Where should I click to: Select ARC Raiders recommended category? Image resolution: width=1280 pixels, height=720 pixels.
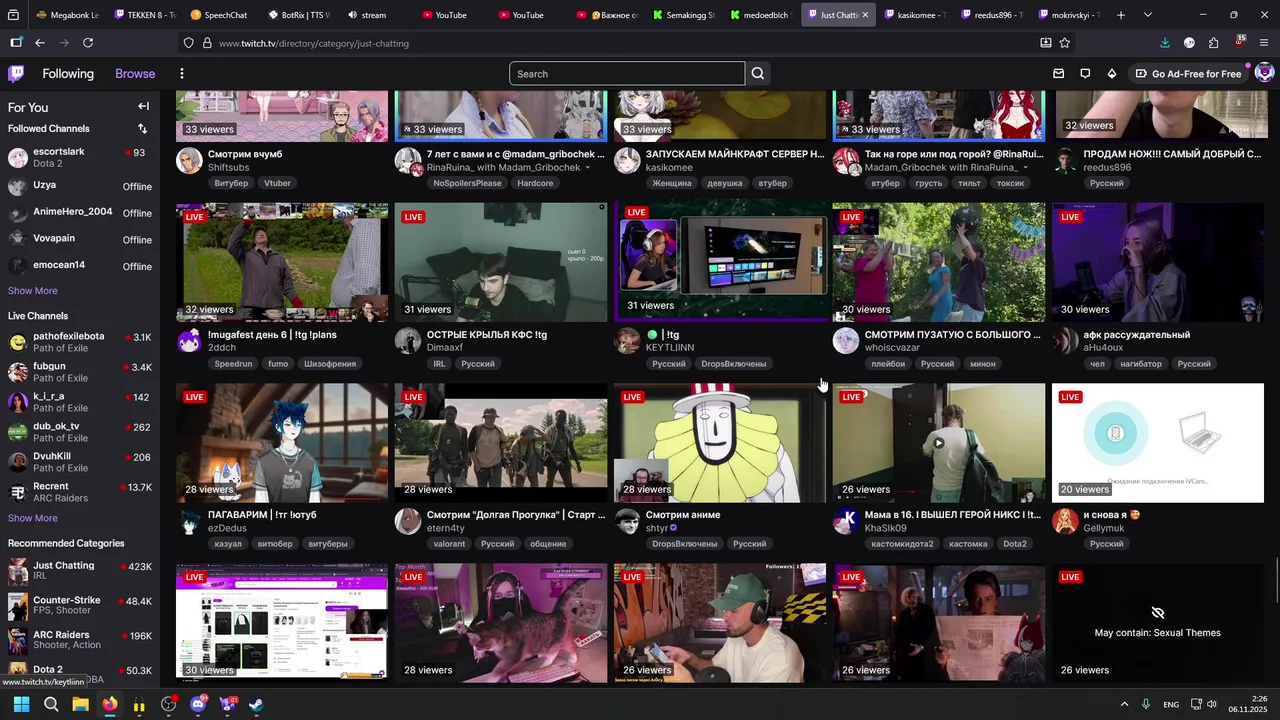pos(80,640)
